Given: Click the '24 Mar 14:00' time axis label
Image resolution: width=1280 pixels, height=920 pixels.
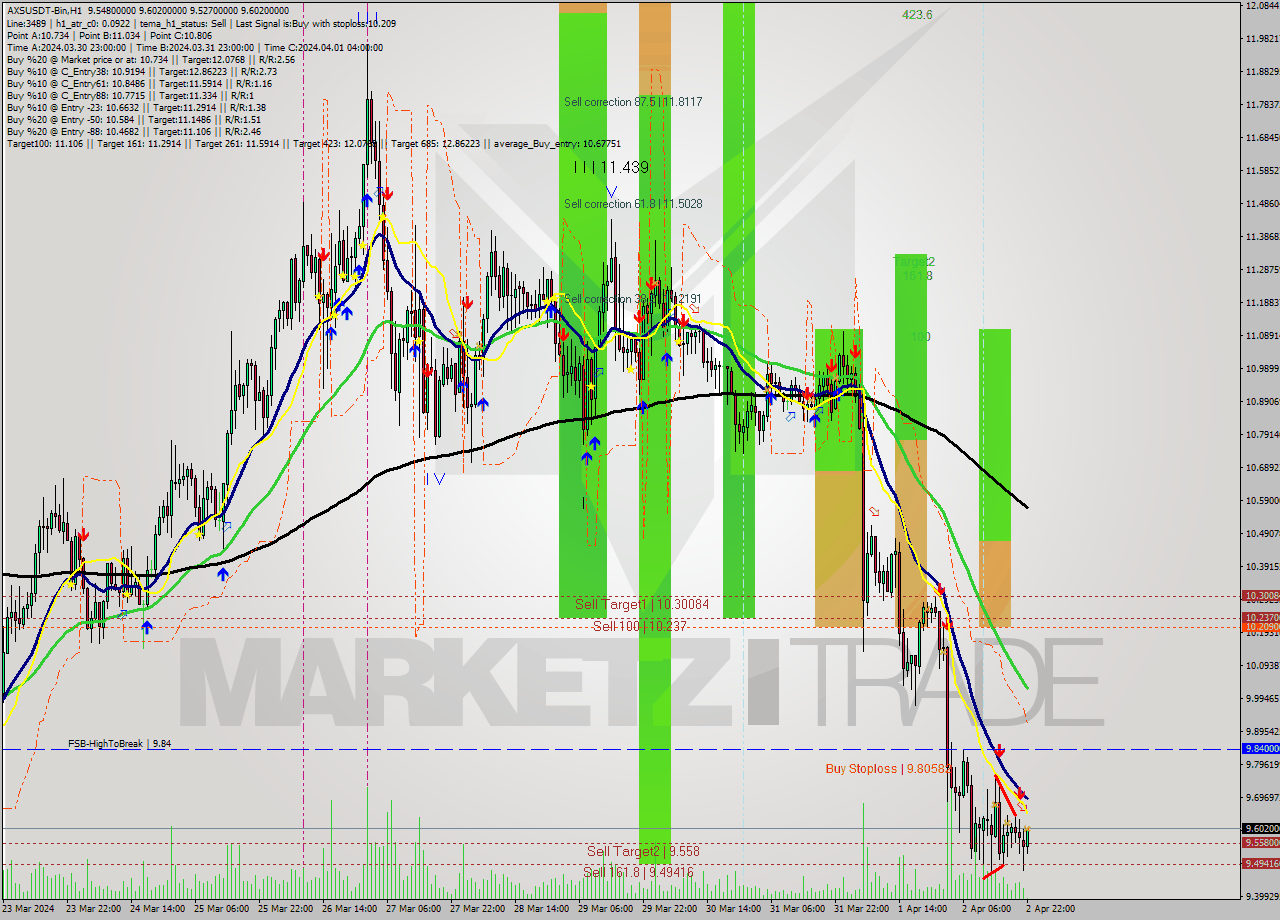Looking at the screenshot, I should click(158, 909).
